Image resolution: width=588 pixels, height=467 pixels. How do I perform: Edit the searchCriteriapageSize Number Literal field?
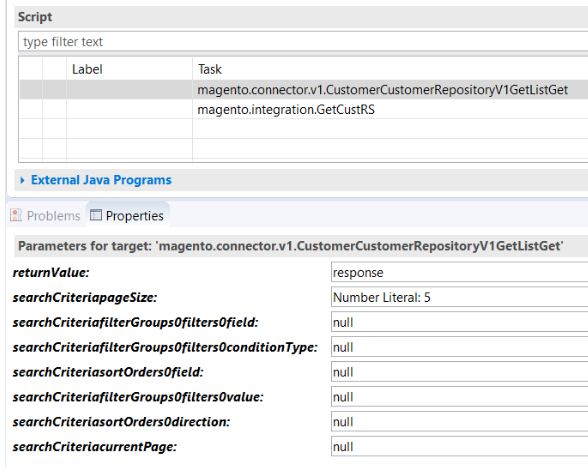coord(459,297)
